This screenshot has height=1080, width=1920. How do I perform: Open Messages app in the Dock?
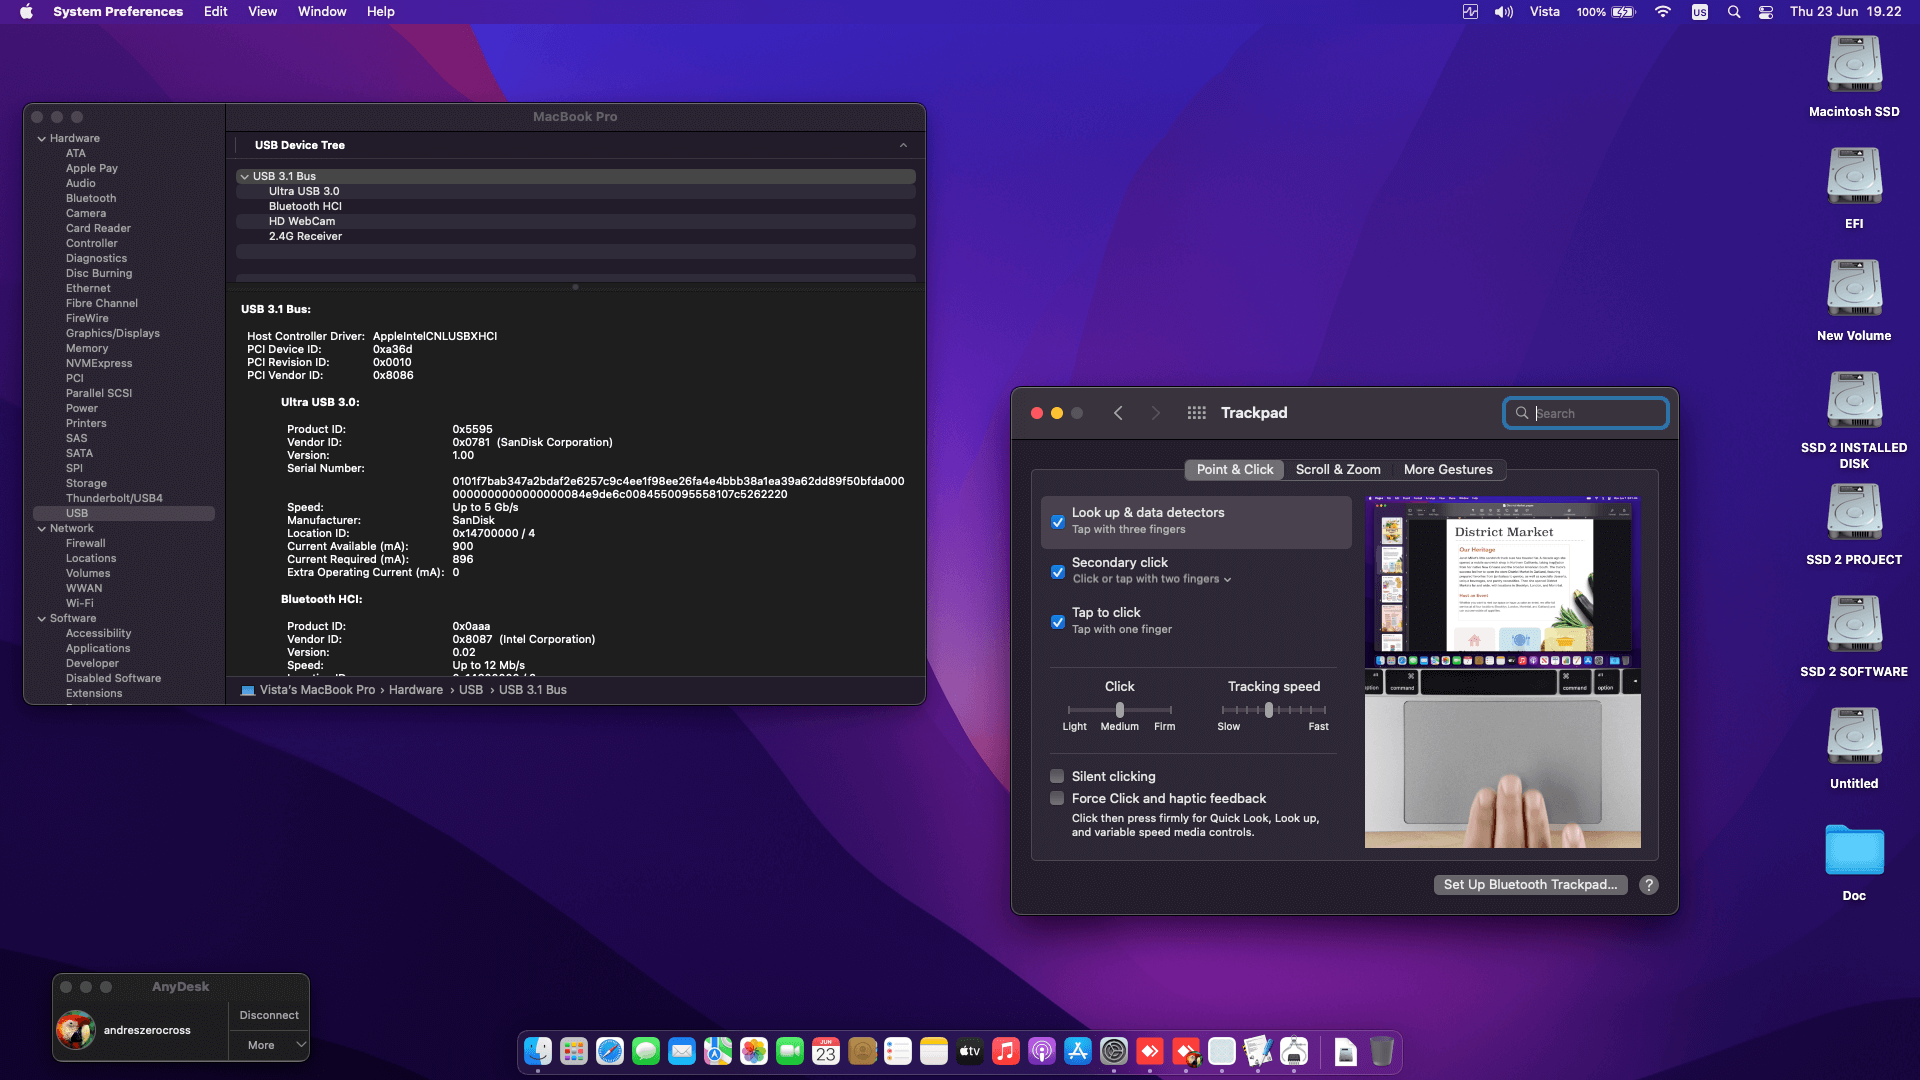coord(646,1051)
